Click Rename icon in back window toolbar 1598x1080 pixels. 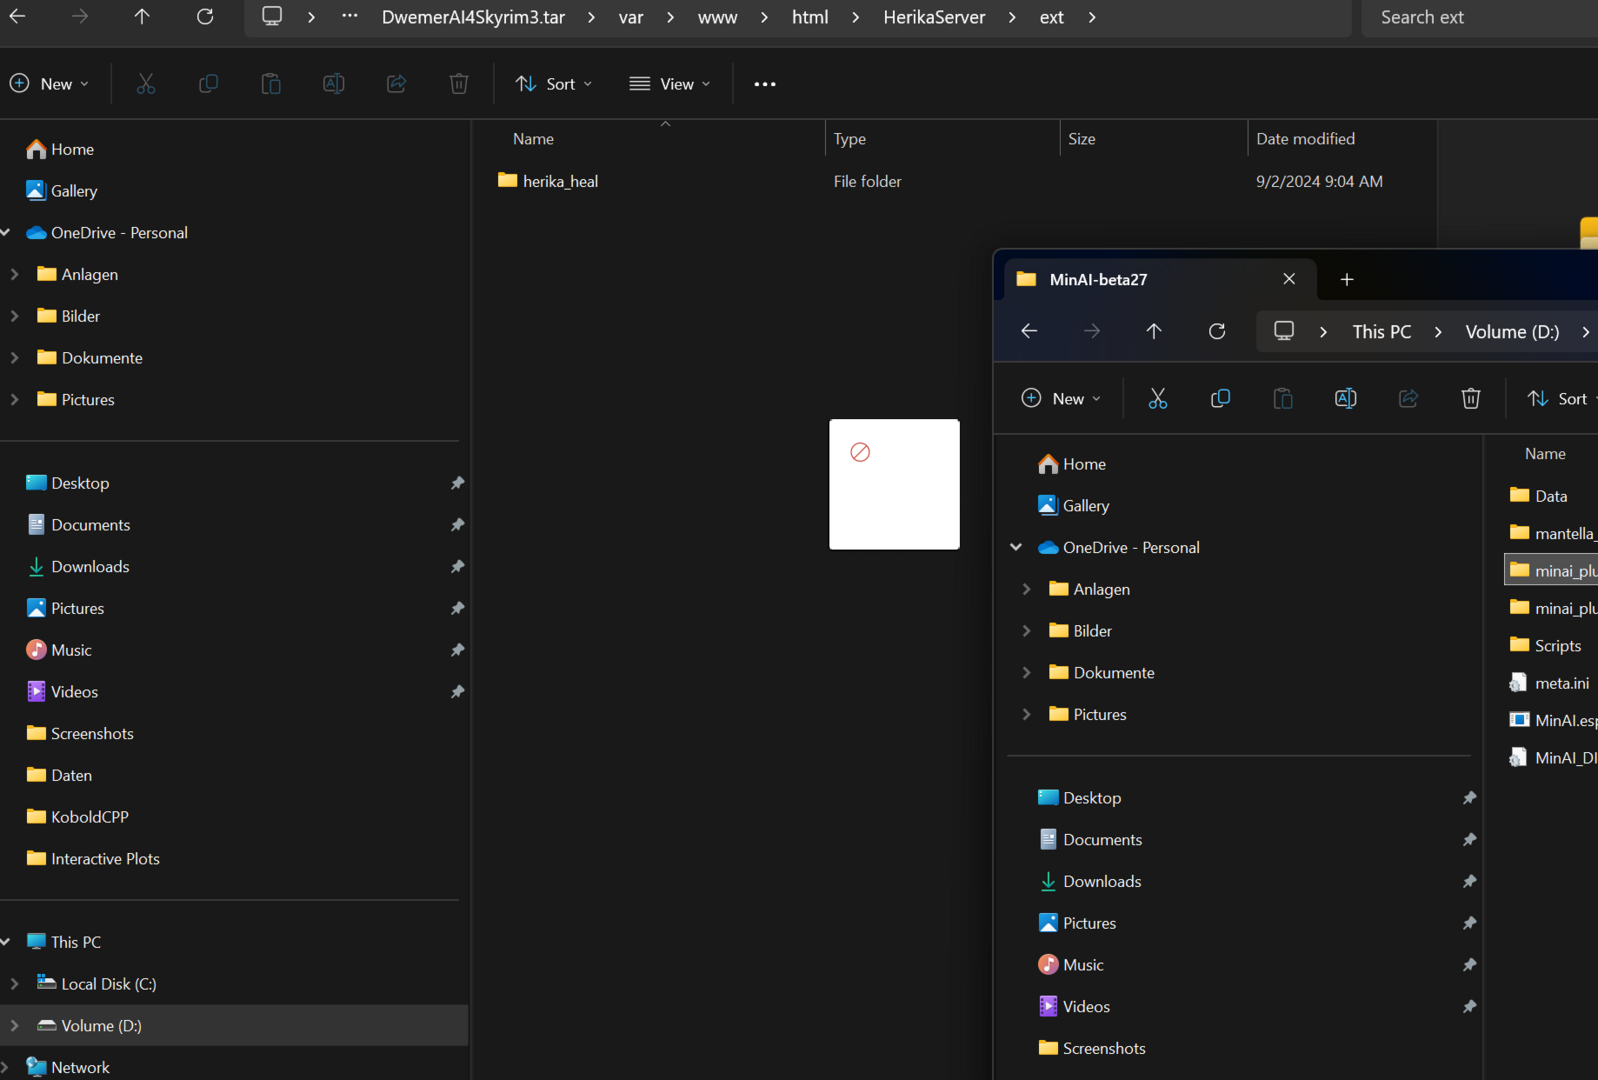[334, 84]
